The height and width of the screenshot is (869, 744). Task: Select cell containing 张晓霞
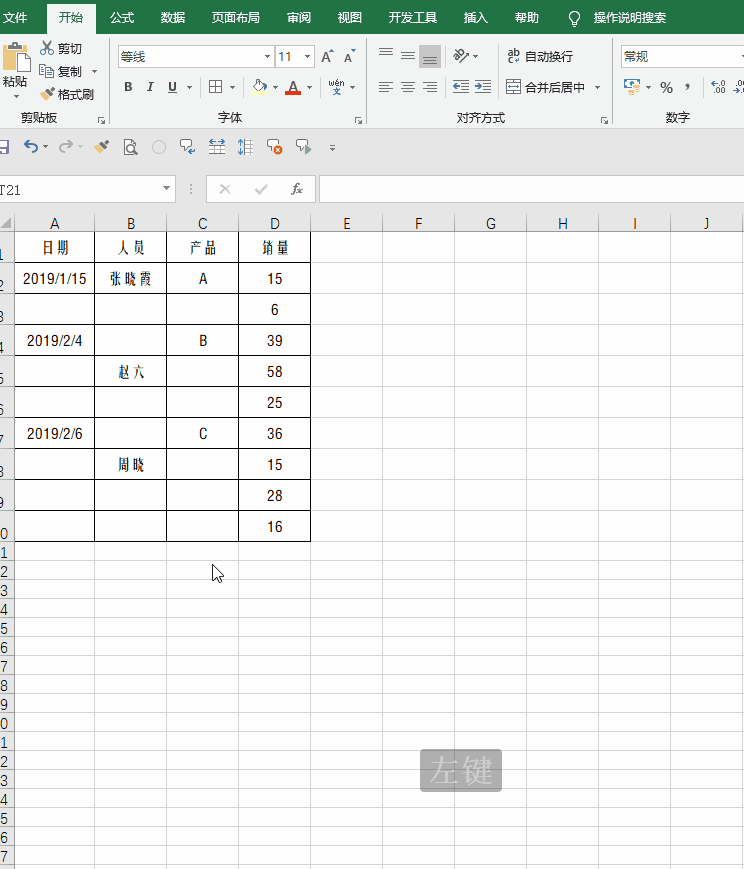coord(130,278)
